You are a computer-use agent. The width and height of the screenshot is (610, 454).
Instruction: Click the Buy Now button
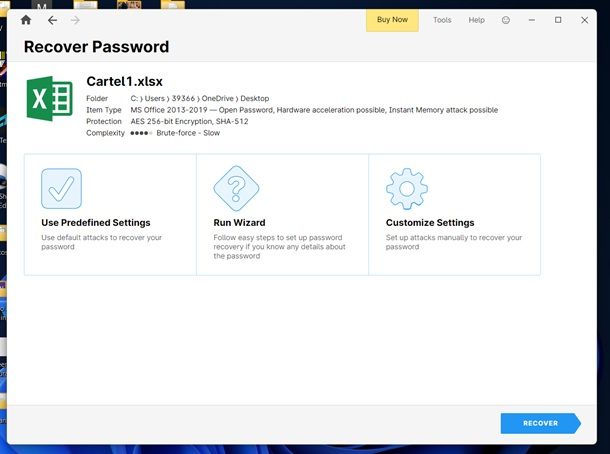(x=392, y=20)
